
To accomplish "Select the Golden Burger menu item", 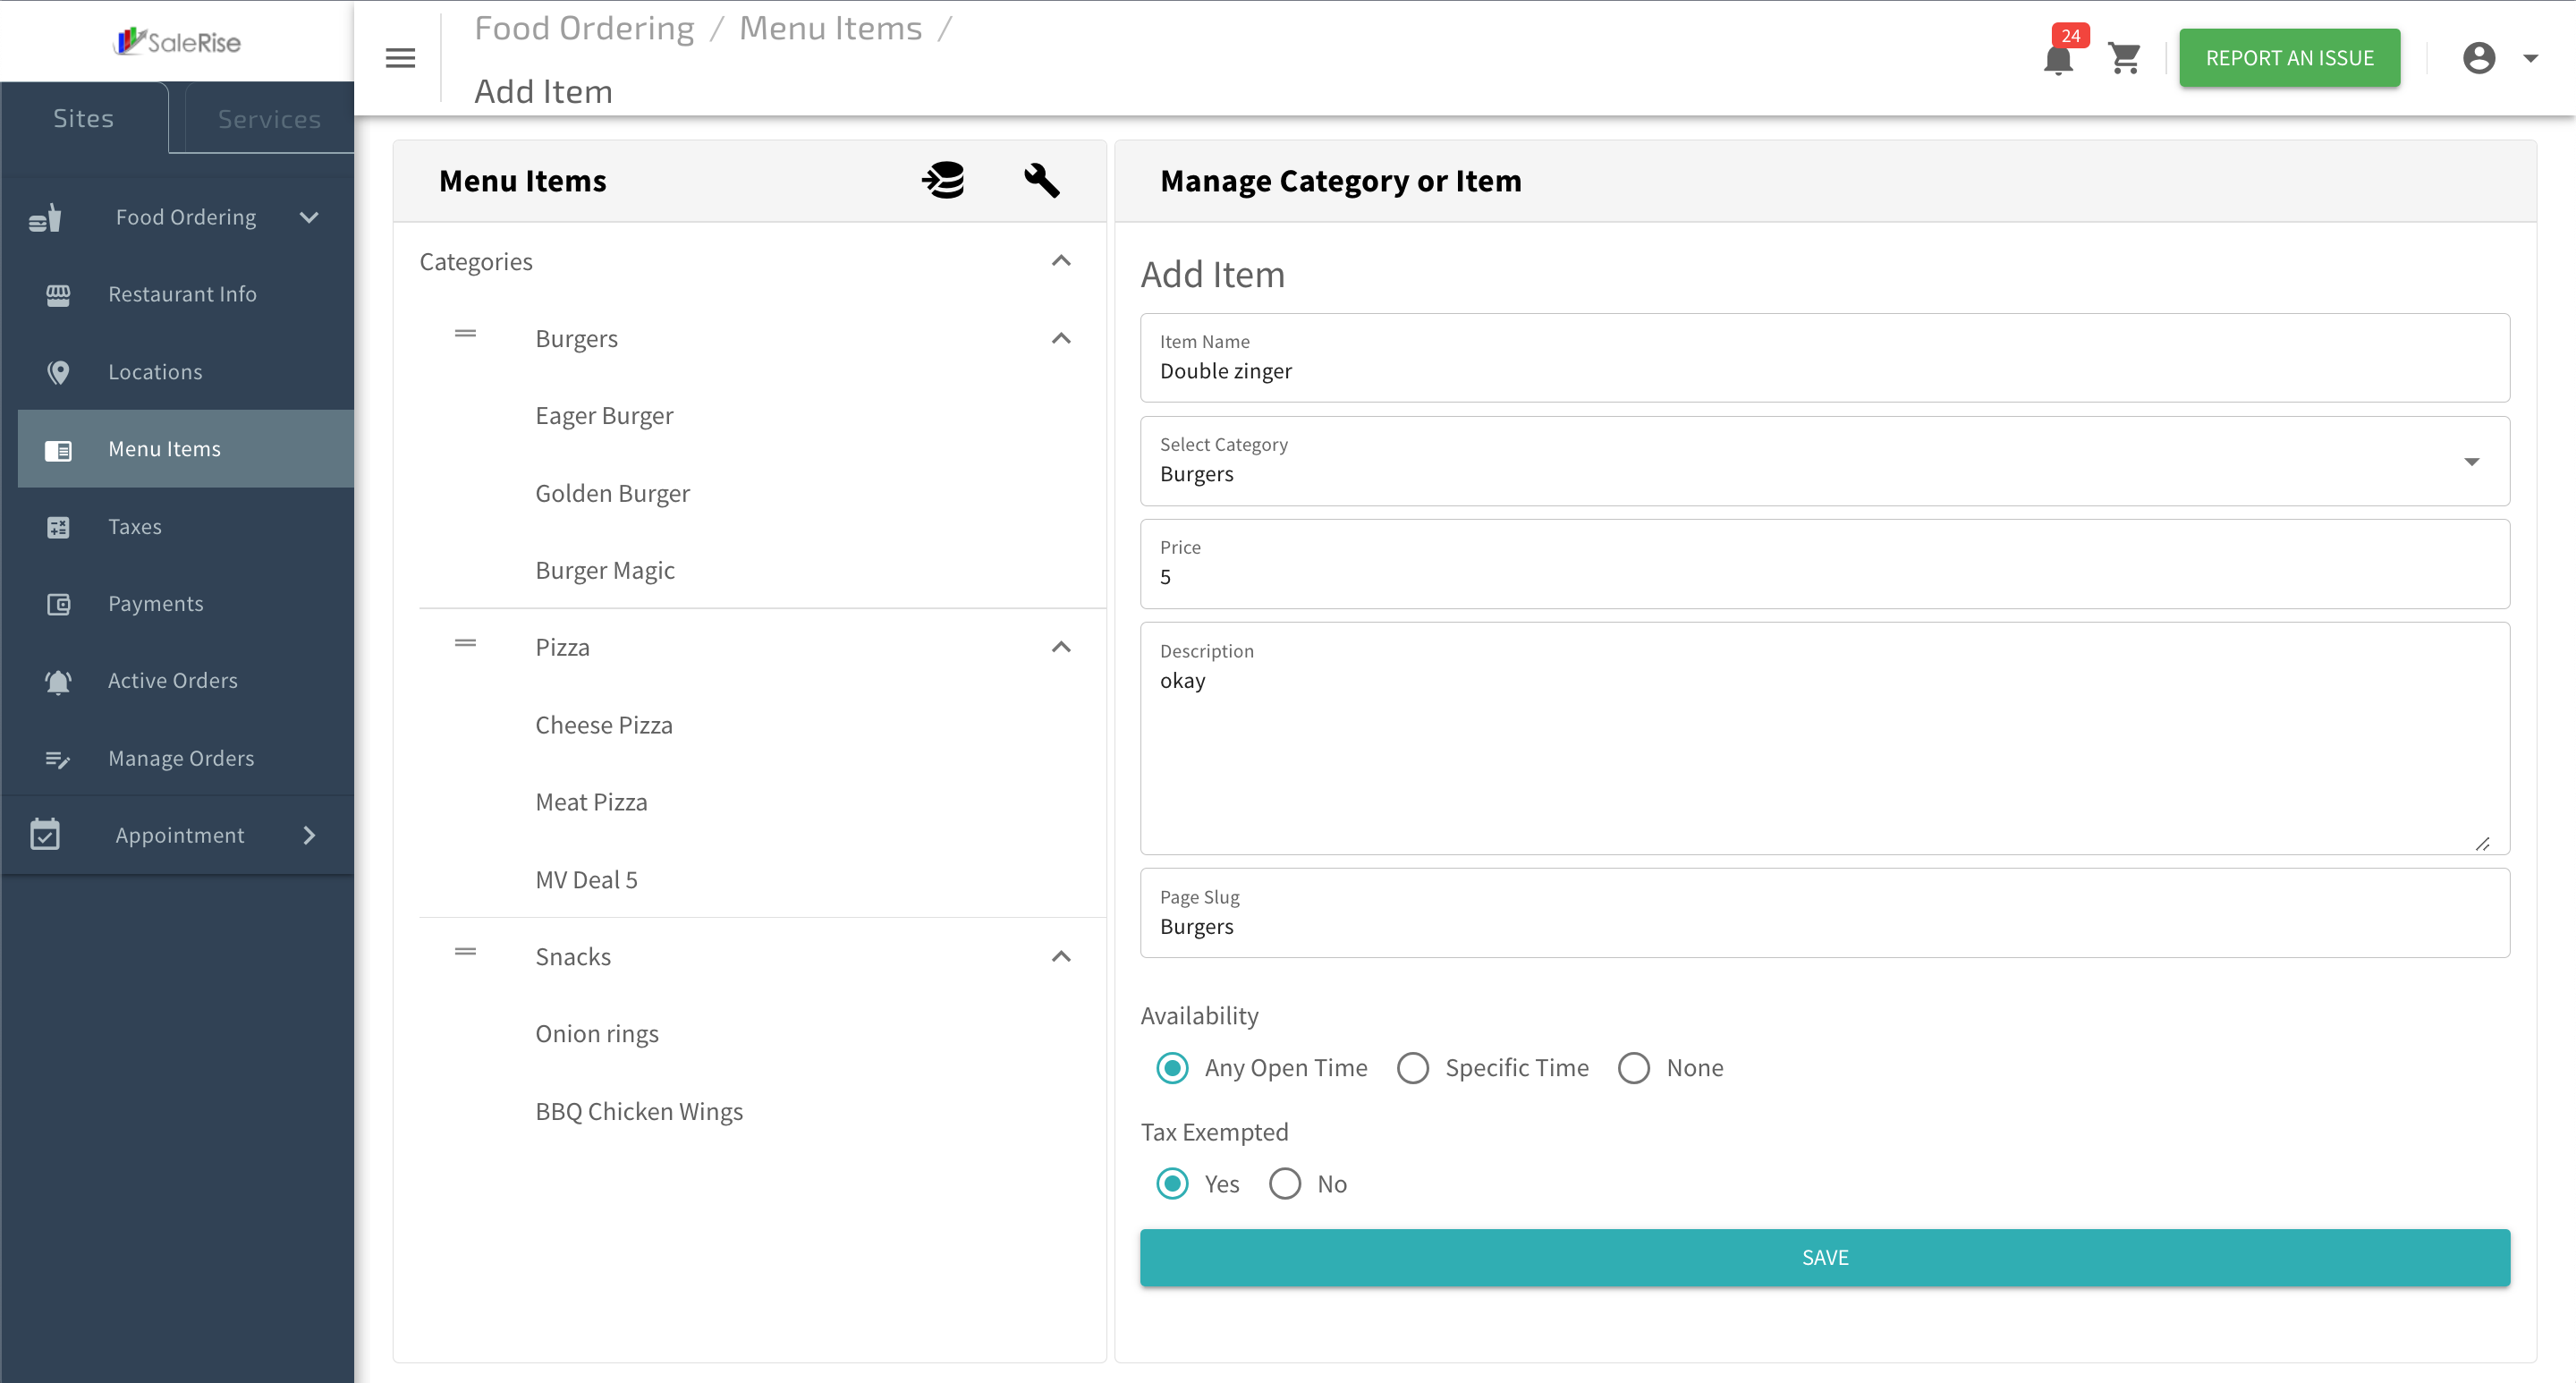I will point(612,493).
